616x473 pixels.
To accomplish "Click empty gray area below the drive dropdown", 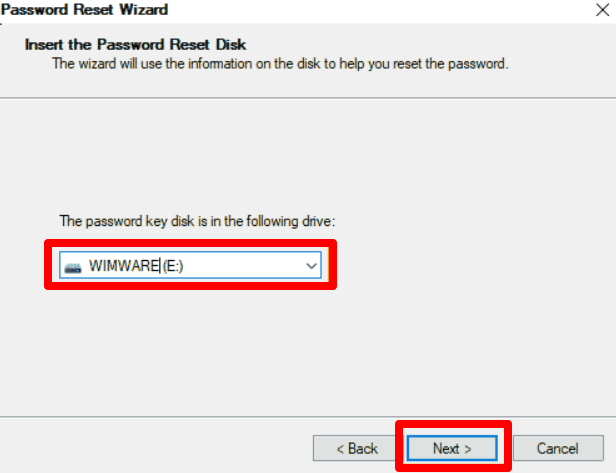I will coord(300,350).
